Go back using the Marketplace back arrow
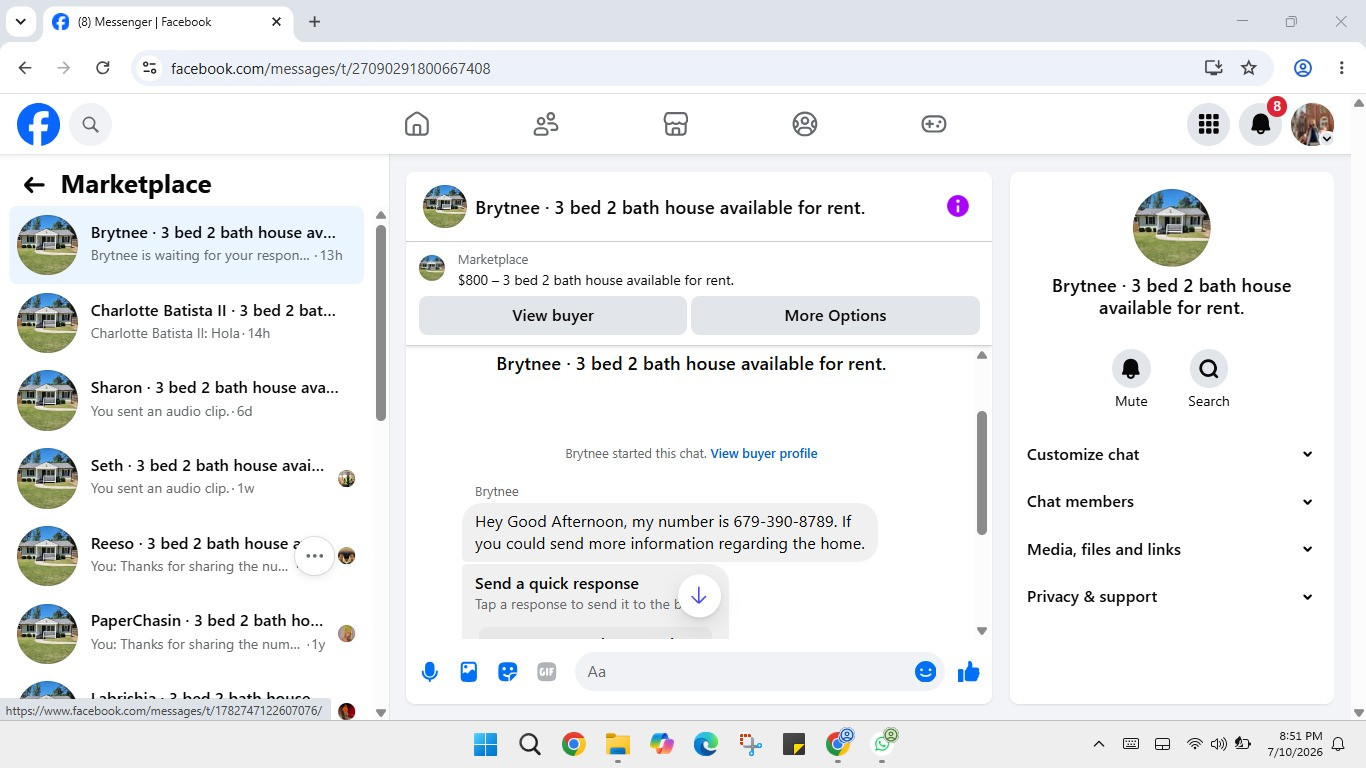The width and height of the screenshot is (1366, 768). tap(34, 184)
